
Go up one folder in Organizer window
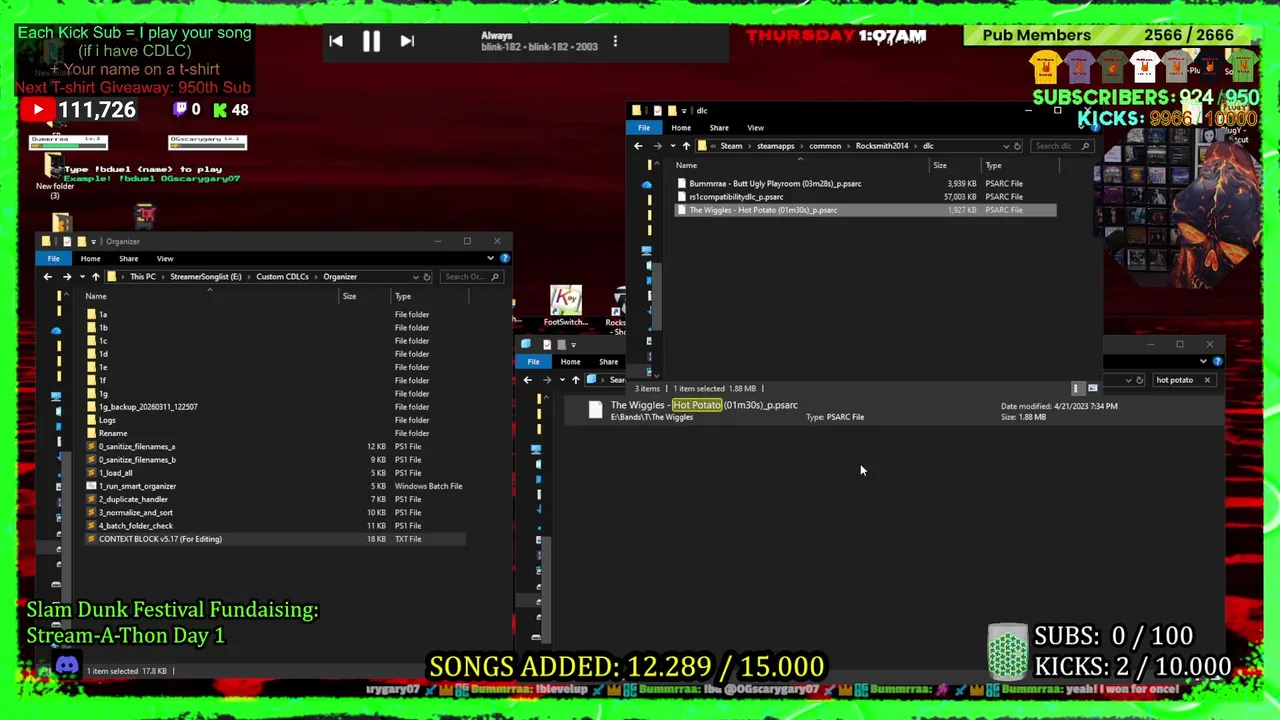[95, 277]
